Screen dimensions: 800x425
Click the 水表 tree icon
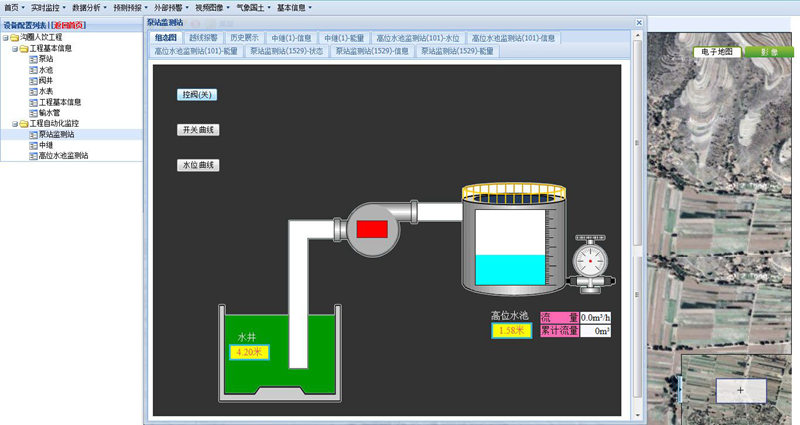tap(33, 91)
